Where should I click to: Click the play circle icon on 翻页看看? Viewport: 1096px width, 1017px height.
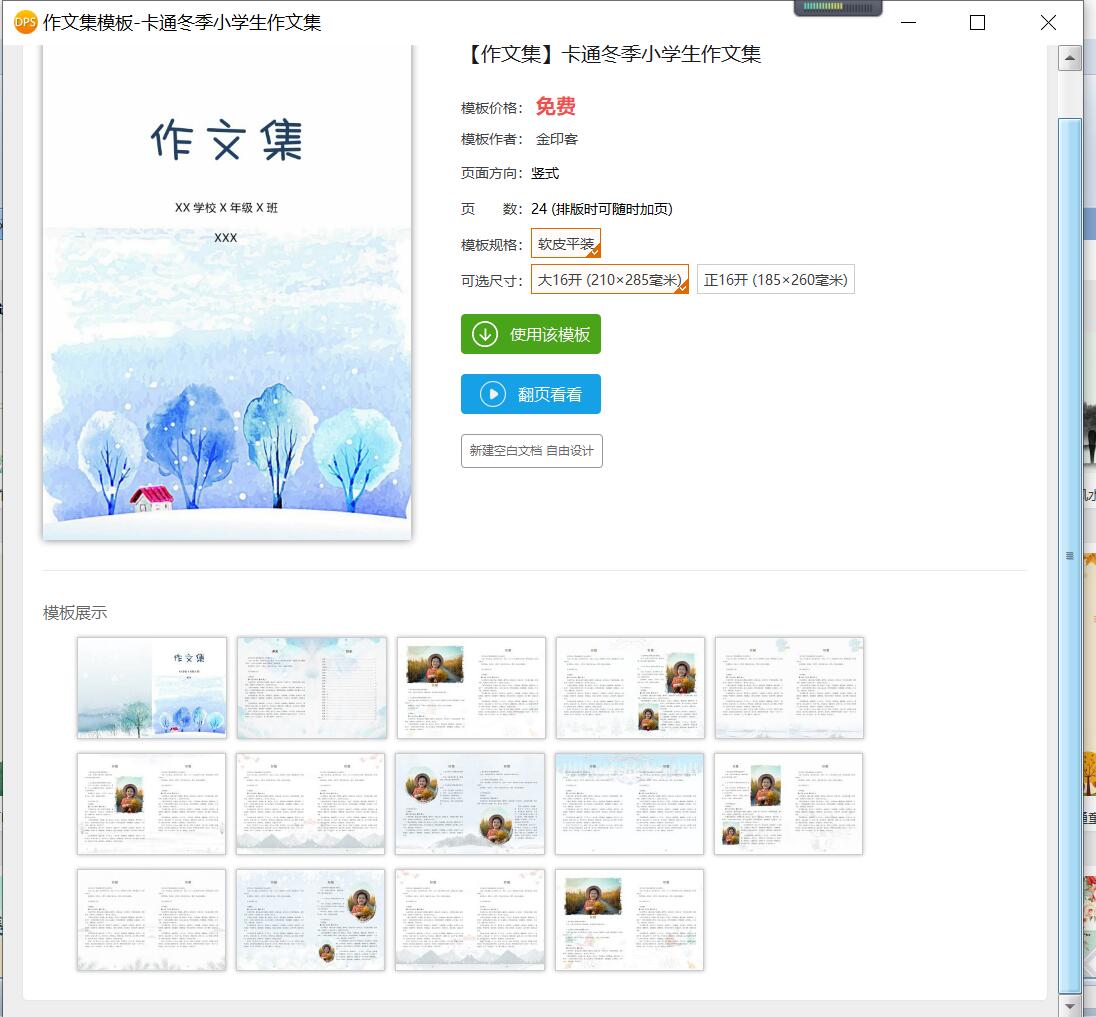(x=493, y=394)
